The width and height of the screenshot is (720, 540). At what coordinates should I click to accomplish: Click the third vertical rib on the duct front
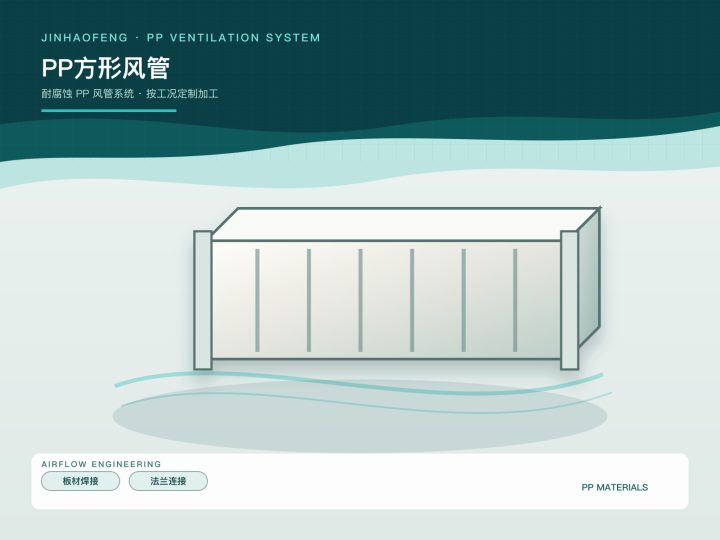[360, 300]
